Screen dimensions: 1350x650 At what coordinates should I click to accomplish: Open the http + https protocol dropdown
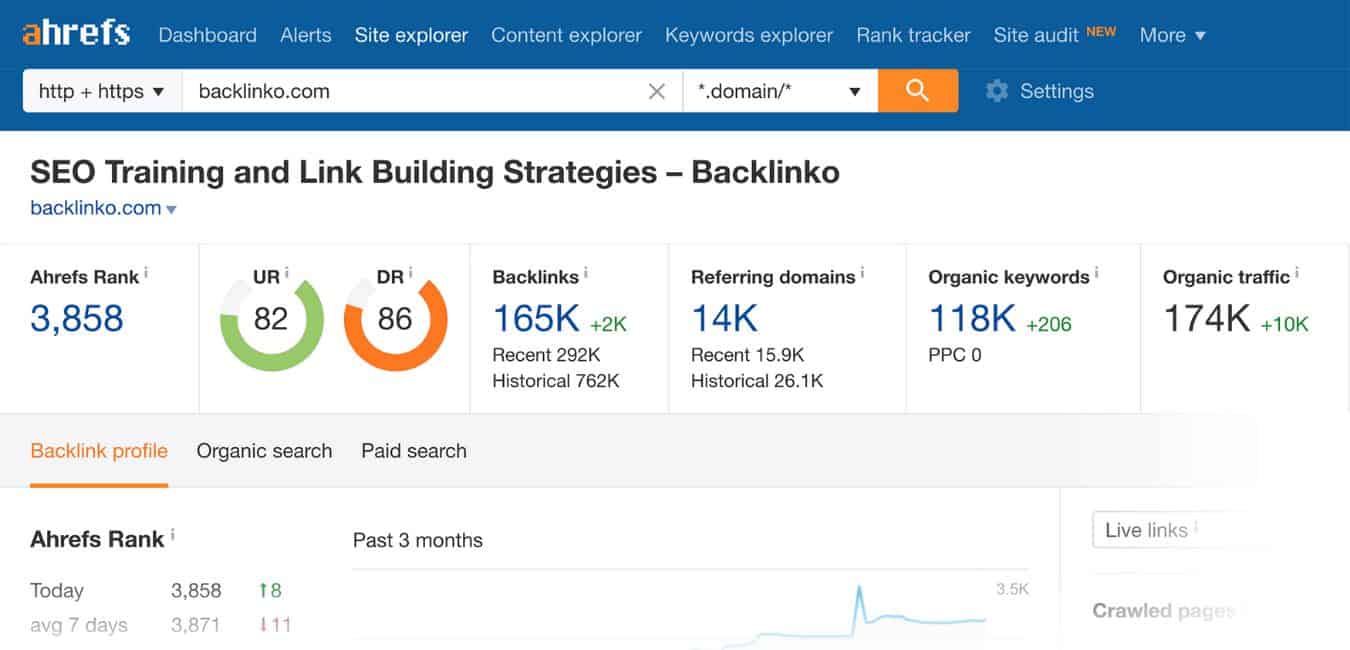pos(102,92)
